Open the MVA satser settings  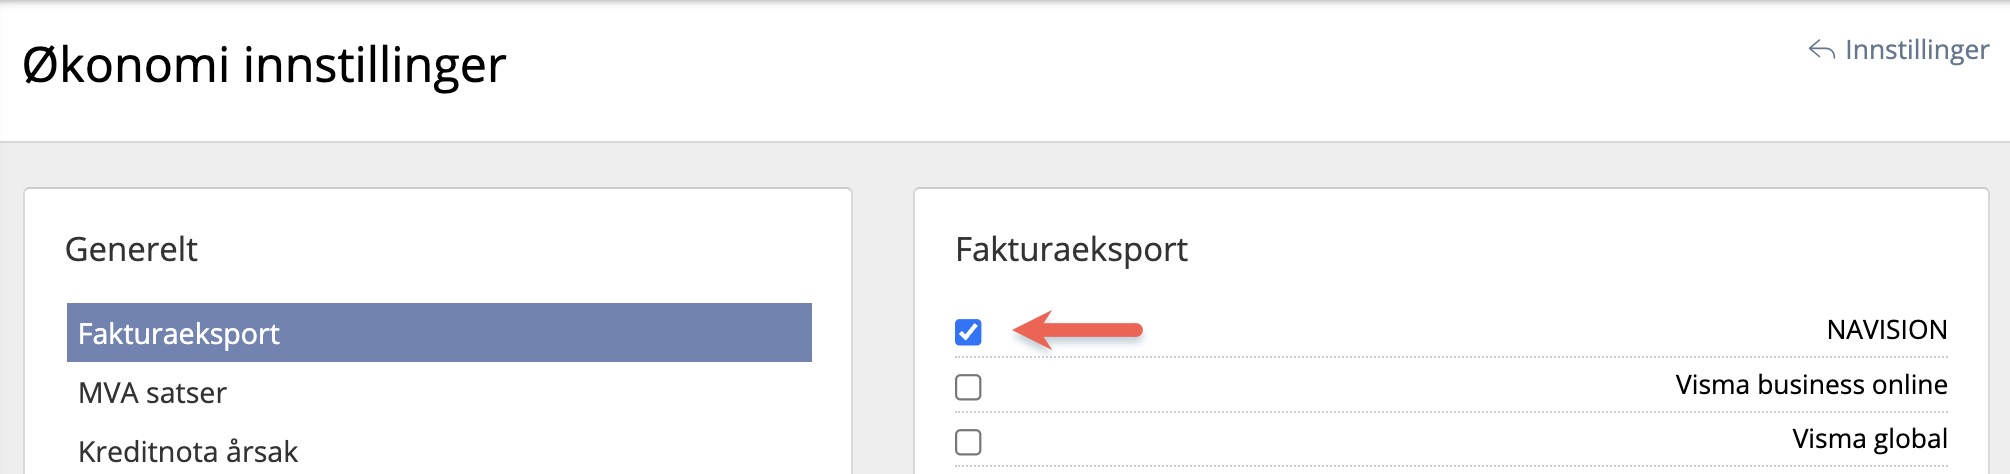(x=152, y=393)
